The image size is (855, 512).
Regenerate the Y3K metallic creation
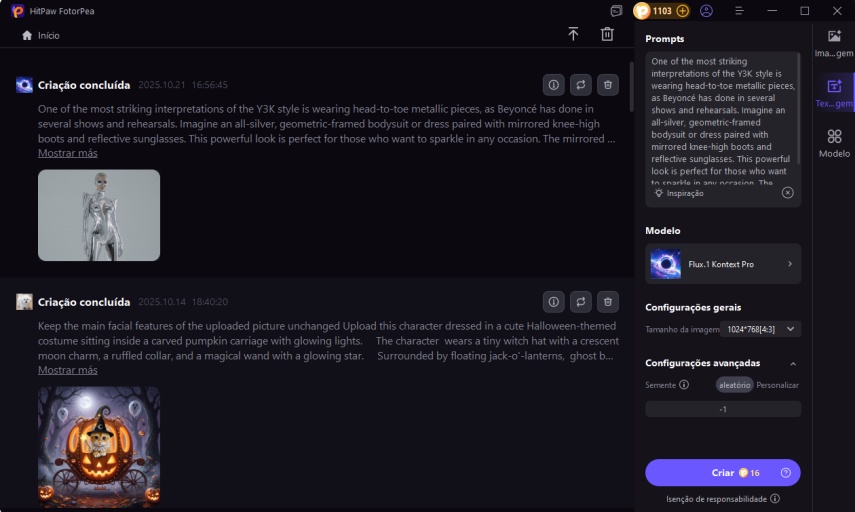pyautogui.click(x=580, y=85)
